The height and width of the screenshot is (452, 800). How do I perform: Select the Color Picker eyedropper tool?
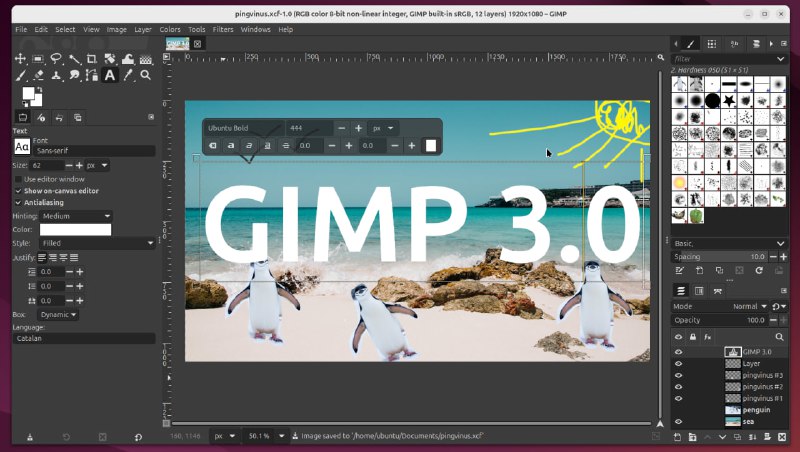point(128,76)
